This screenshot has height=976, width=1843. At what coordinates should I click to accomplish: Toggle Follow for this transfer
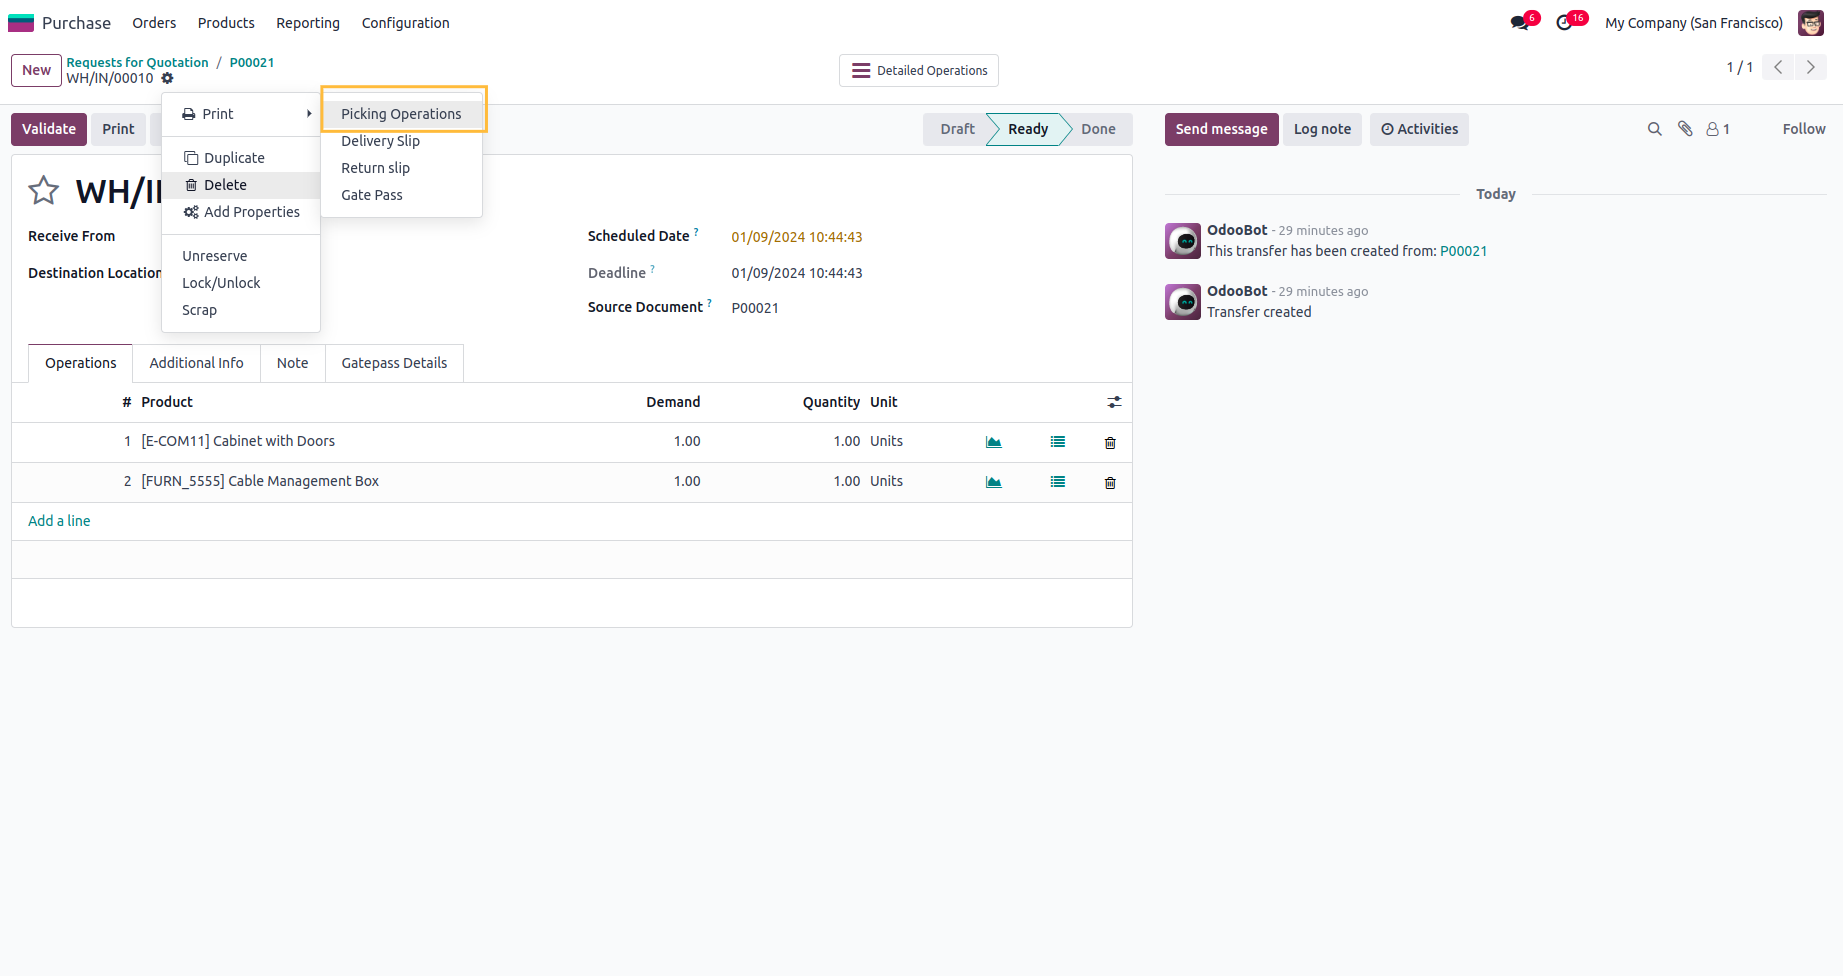coord(1803,129)
